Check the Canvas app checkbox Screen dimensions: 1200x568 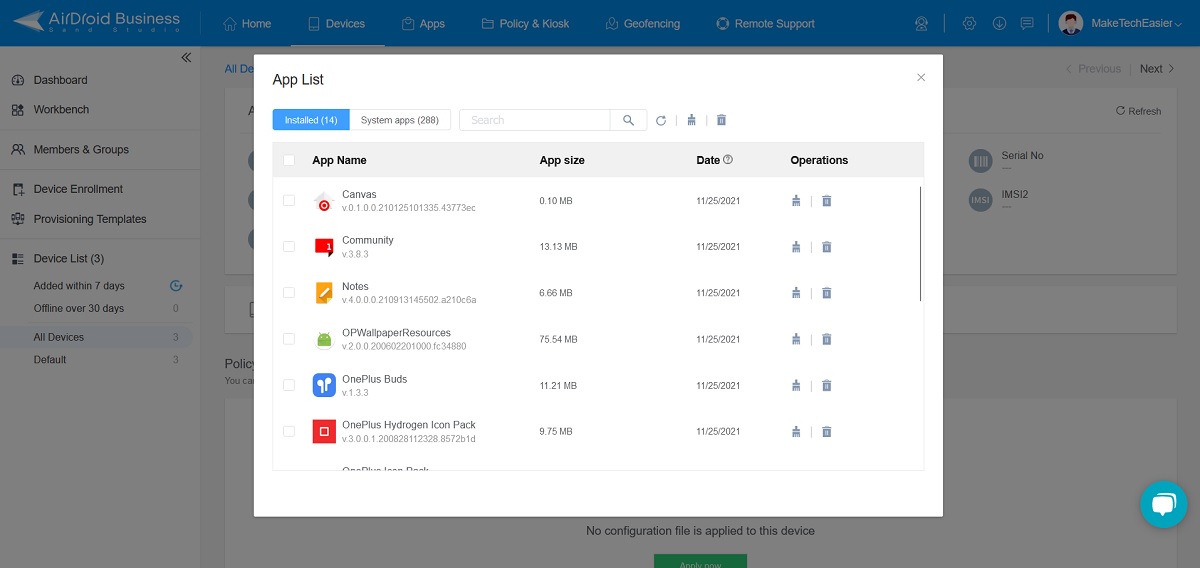pos(289,201)
